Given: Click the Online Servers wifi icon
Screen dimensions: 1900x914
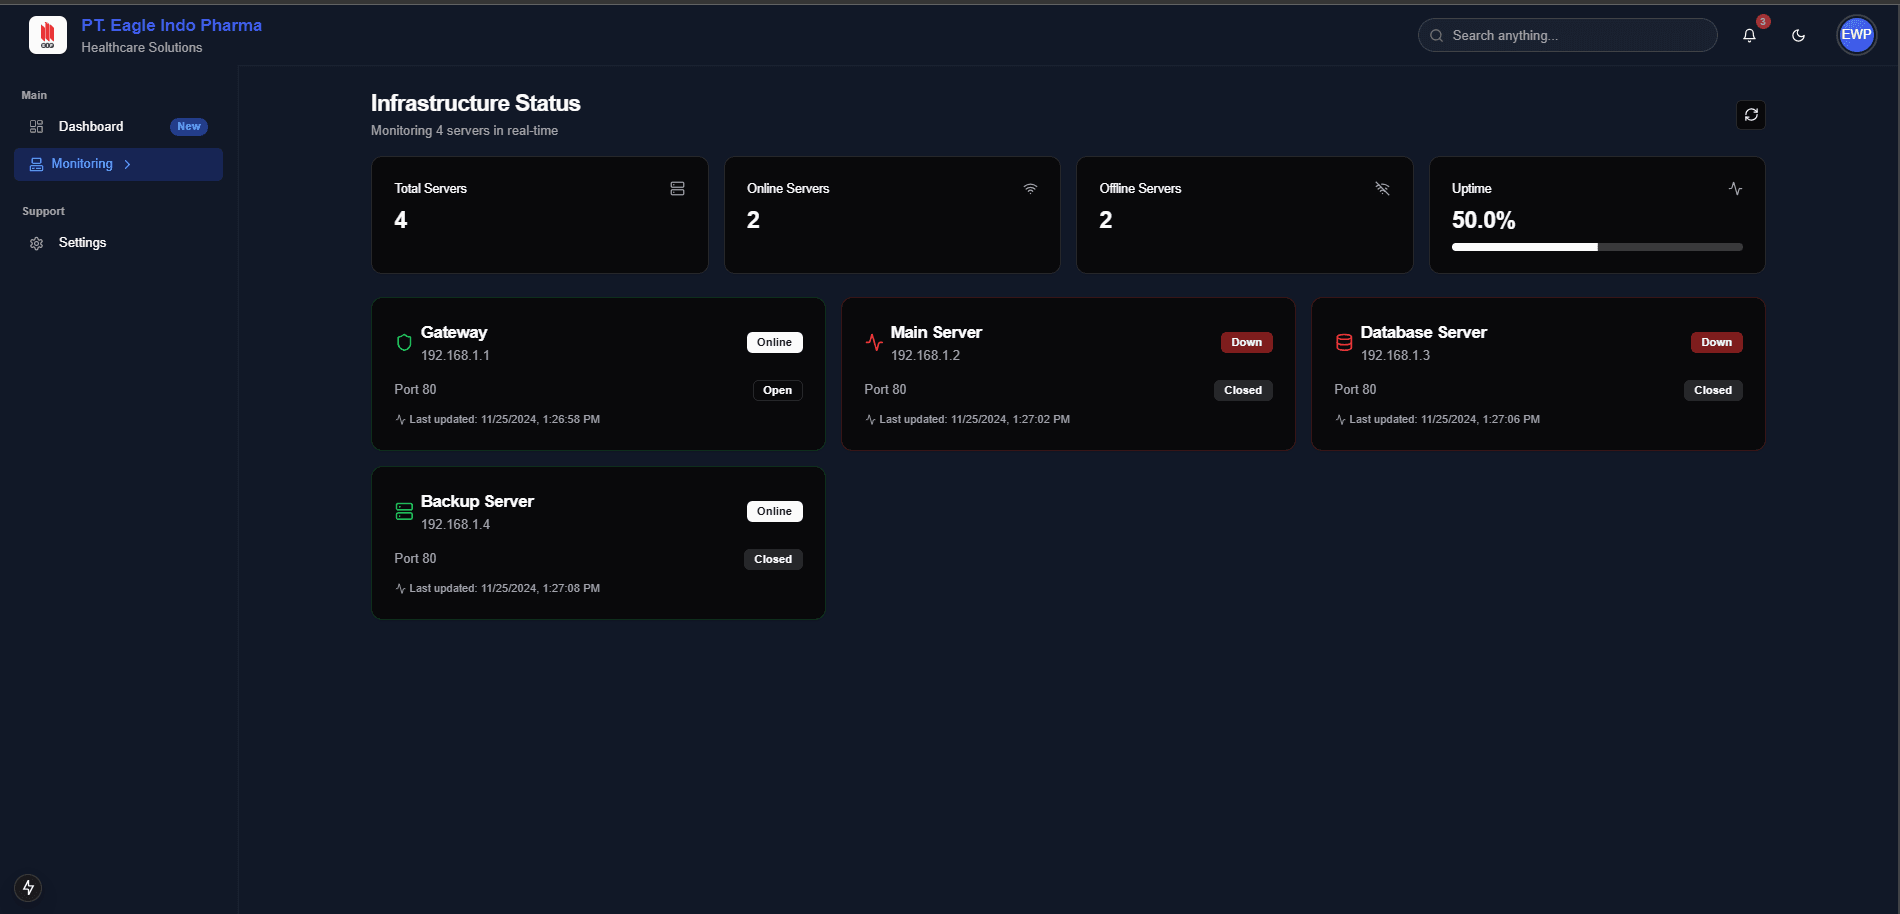Looking at the screenshot, I should click(1030, 189).
